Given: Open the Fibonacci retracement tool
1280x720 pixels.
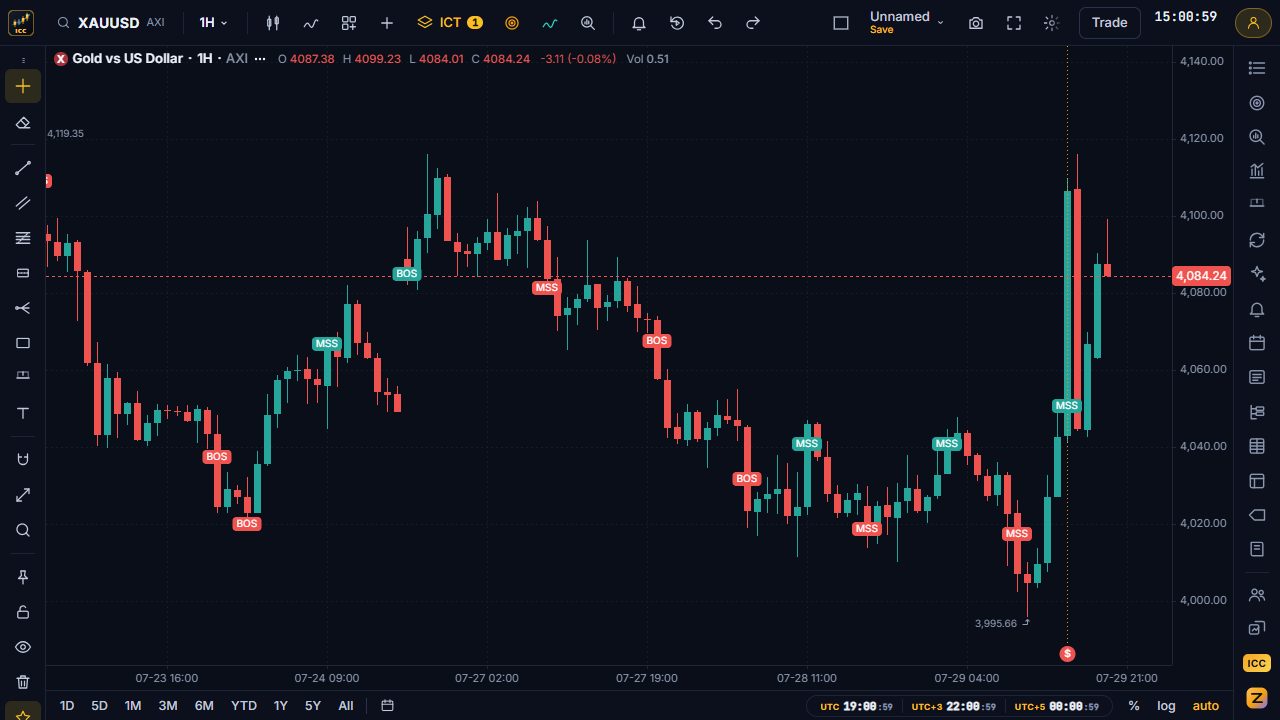Looking at the screenshot, I should click(x=23, y=238).
